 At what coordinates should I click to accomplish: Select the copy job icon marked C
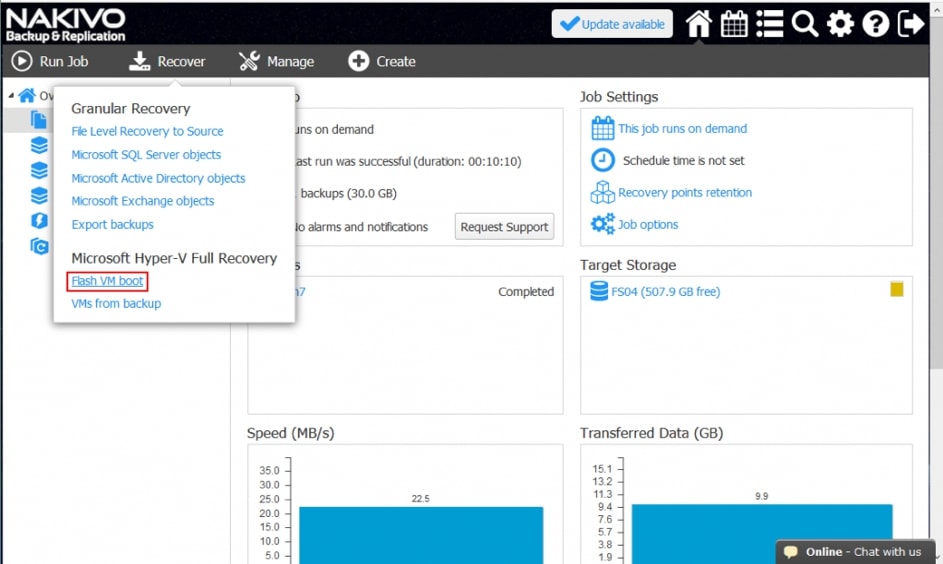(x=39, y=246)
